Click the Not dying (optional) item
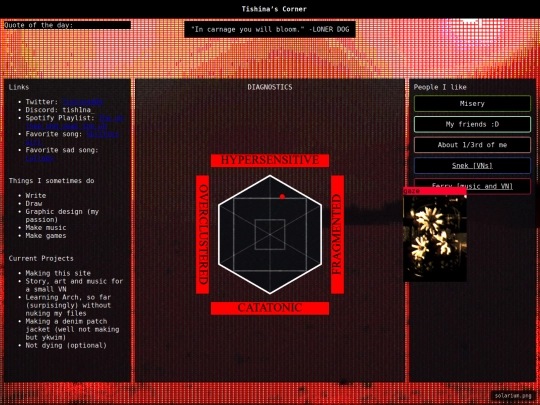 pos(66,345)
